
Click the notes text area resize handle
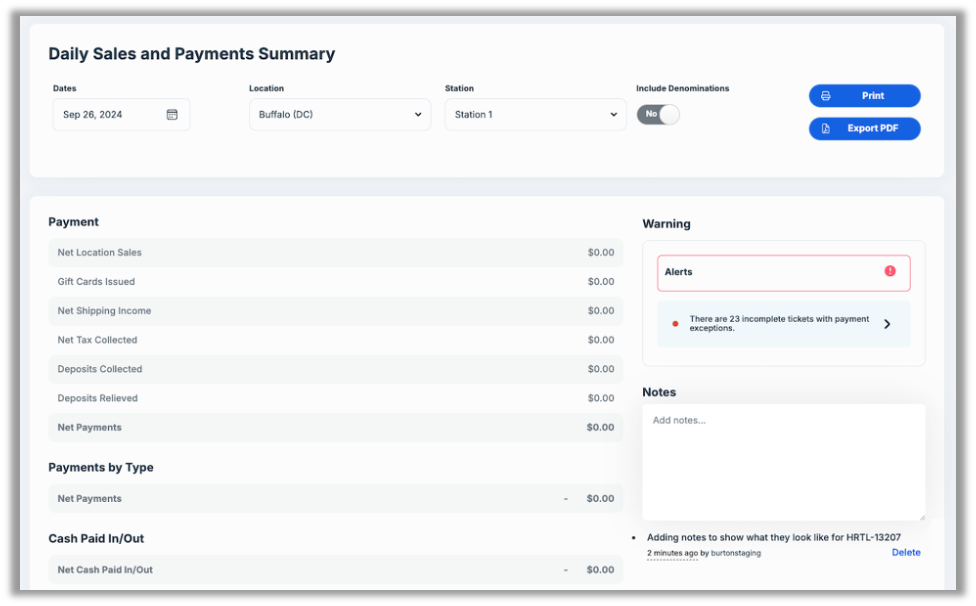coord(921,516)
